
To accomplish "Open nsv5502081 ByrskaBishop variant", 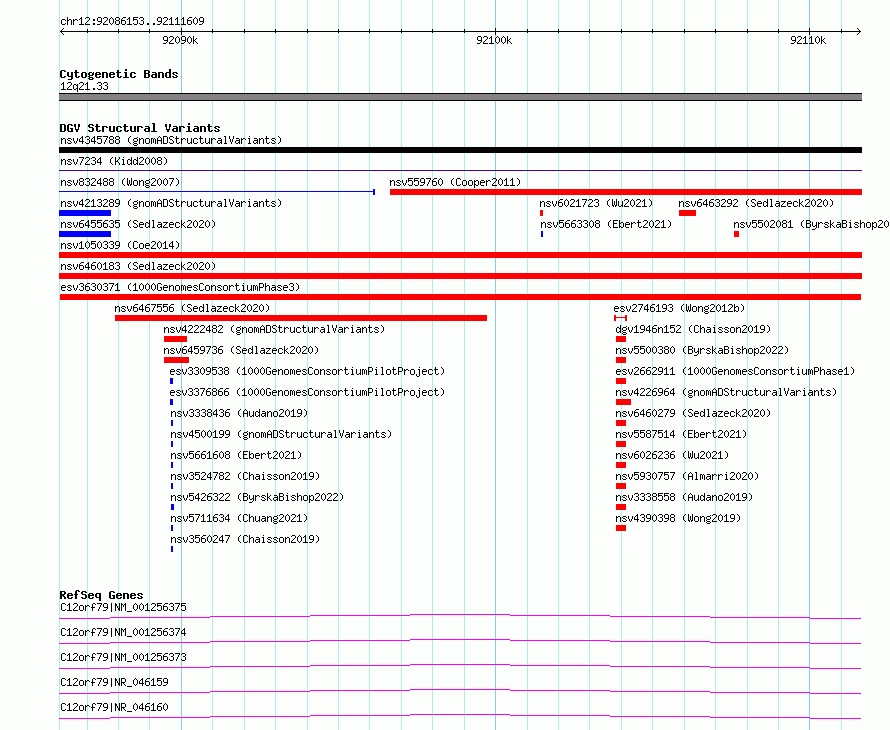I will (x=811, y=224).
